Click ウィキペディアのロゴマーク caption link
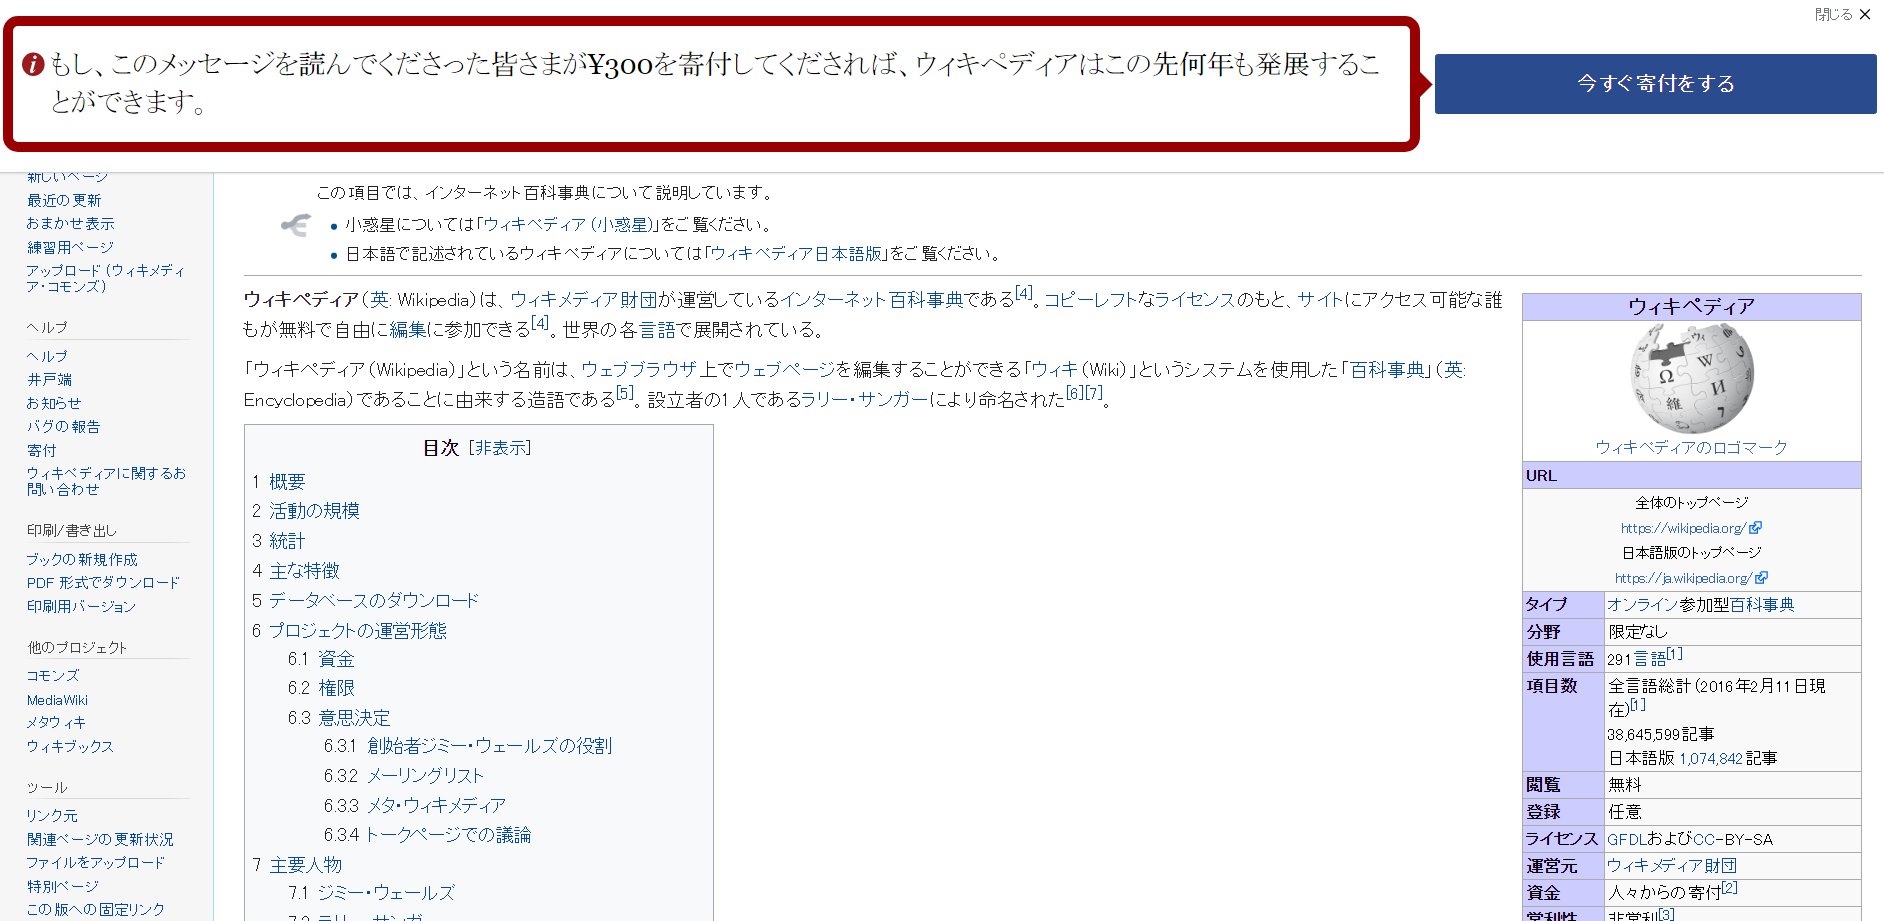The image size is (1884, 921). [x=1691, y=447]
